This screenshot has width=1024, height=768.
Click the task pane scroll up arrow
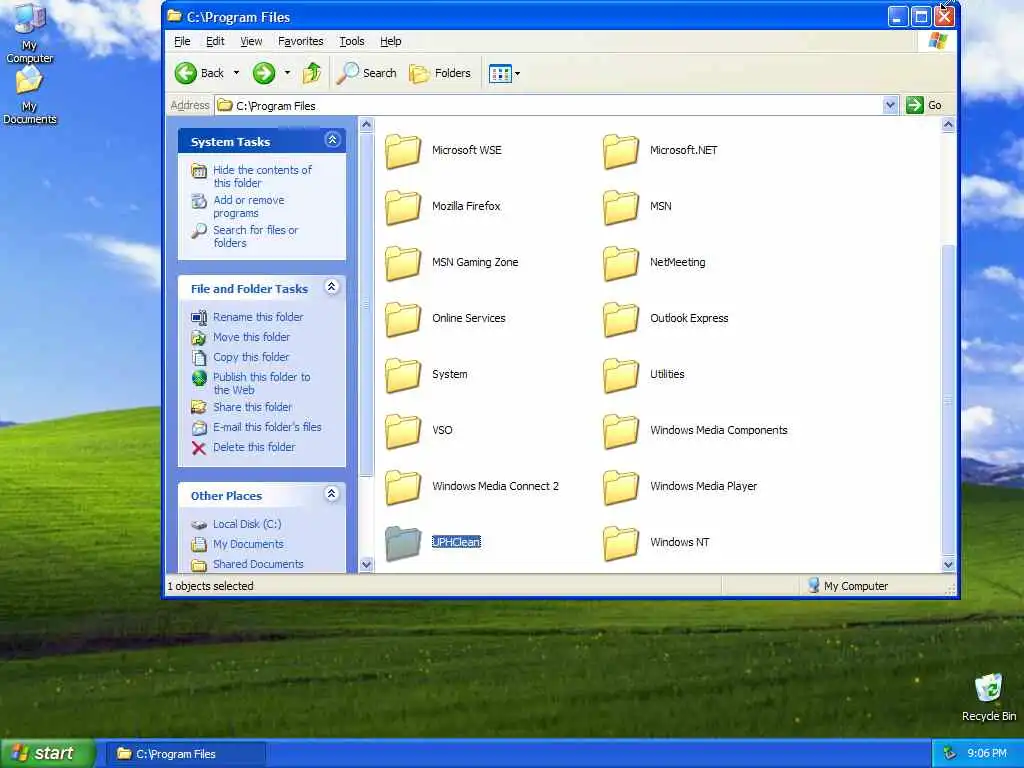366,125
